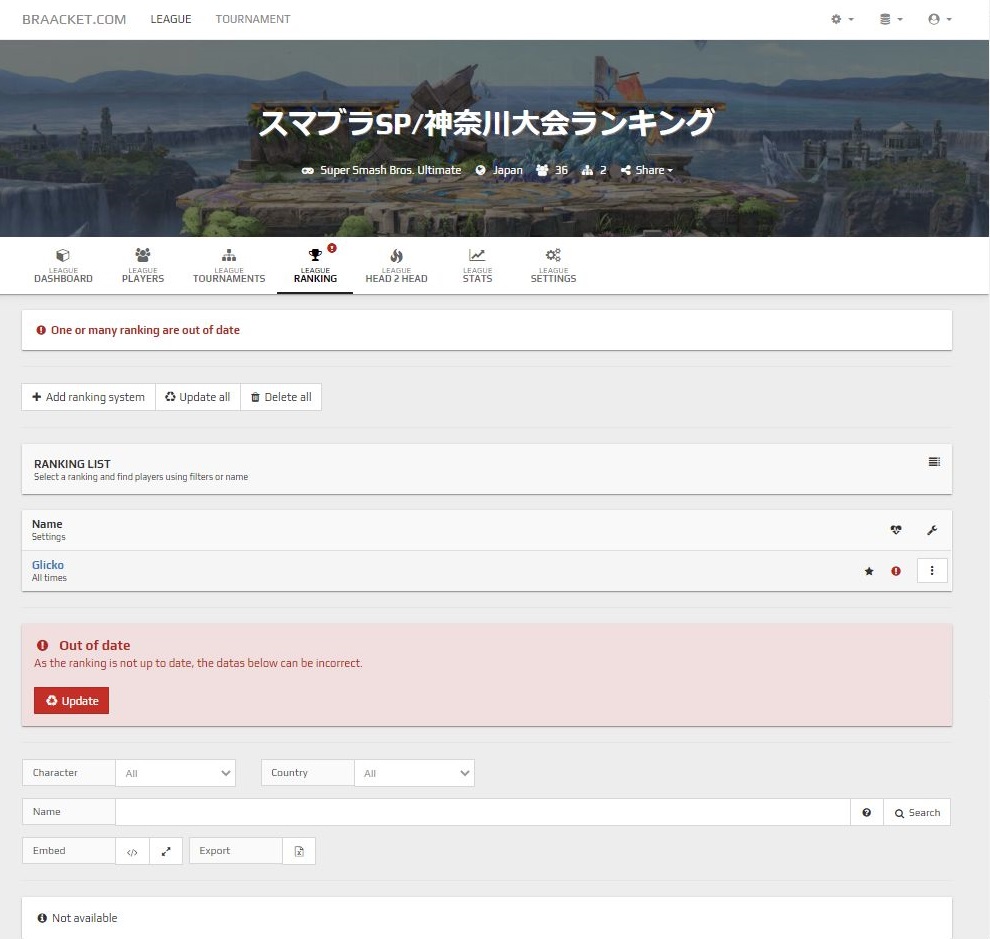The width and height of the screenshot is (990, 939).
Task: Switch to the League Players tab
Action: point(143,266)
